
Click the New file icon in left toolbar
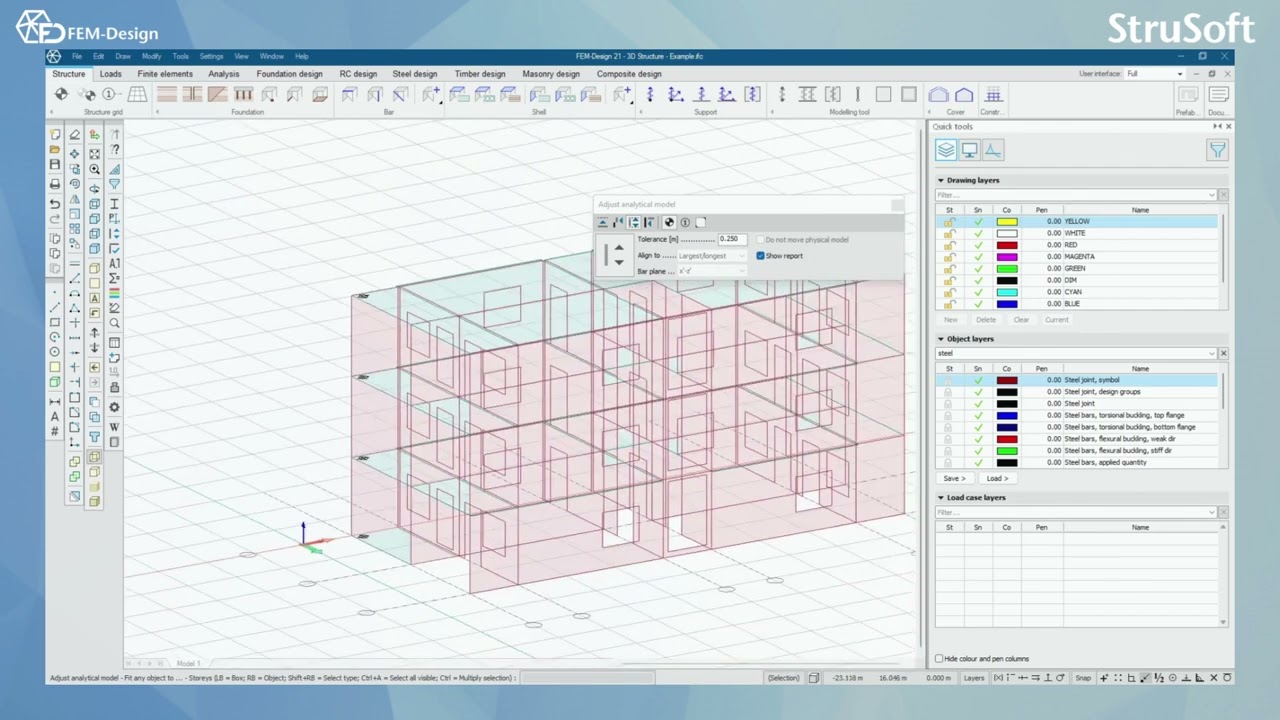point(55,134)
